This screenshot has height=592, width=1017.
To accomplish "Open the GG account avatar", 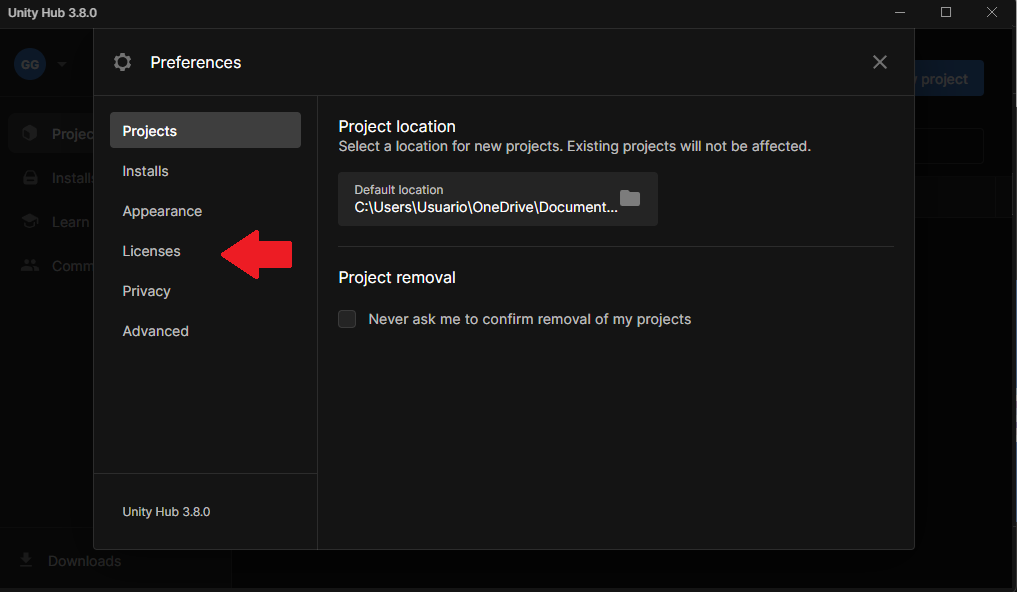I will 30,64.
